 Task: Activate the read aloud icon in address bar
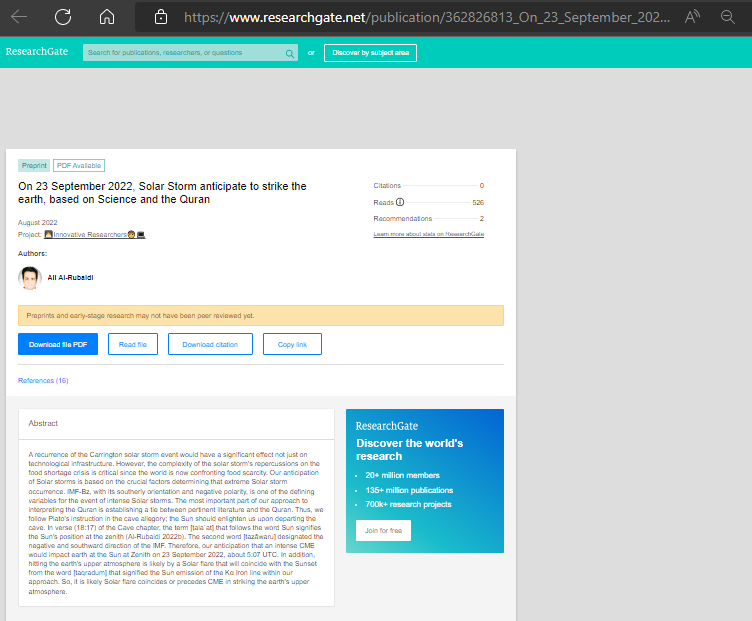(692, 17)
